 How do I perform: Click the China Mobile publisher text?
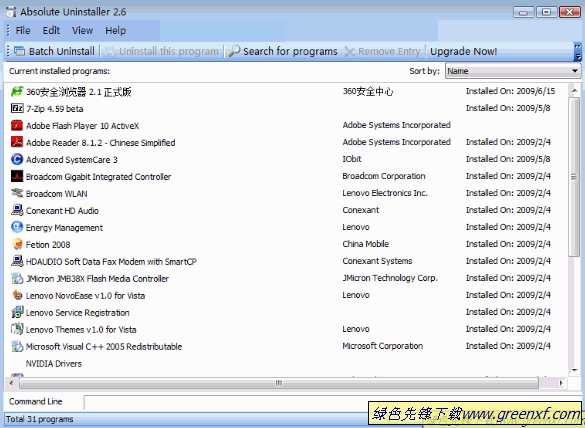click(x=366, y=244)
